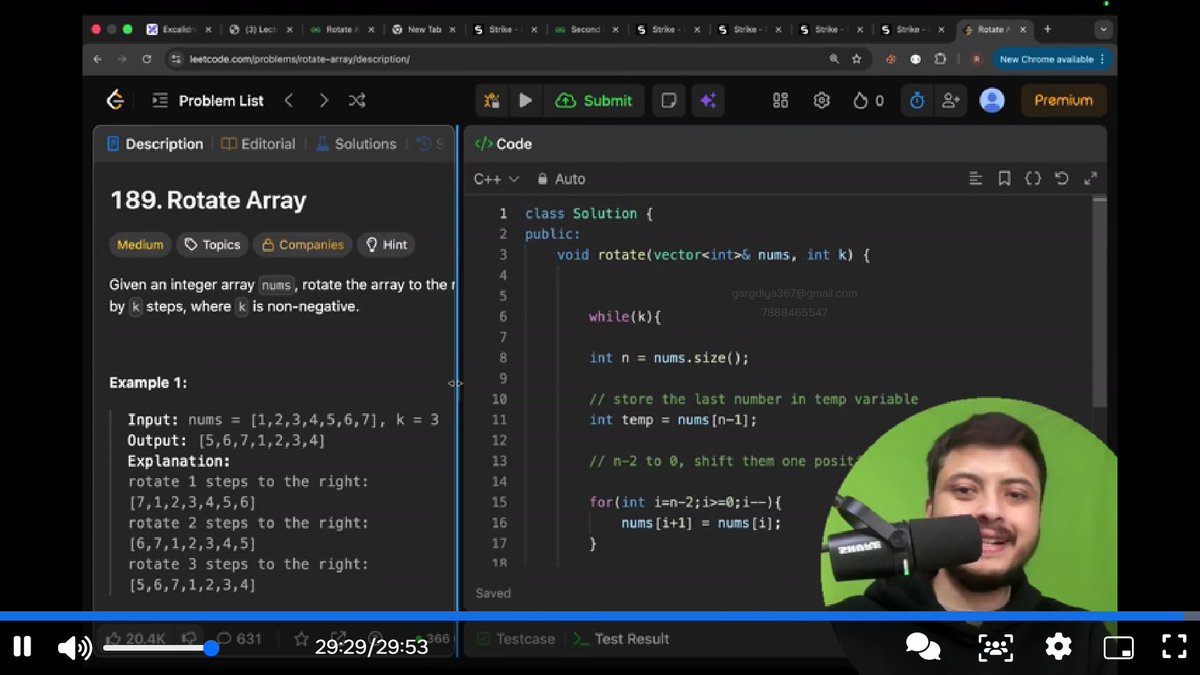This screenshot has height=675, width=1200.
Task: Click the heading '189. Rotate Array'
Action: click(x=208, y=200)
